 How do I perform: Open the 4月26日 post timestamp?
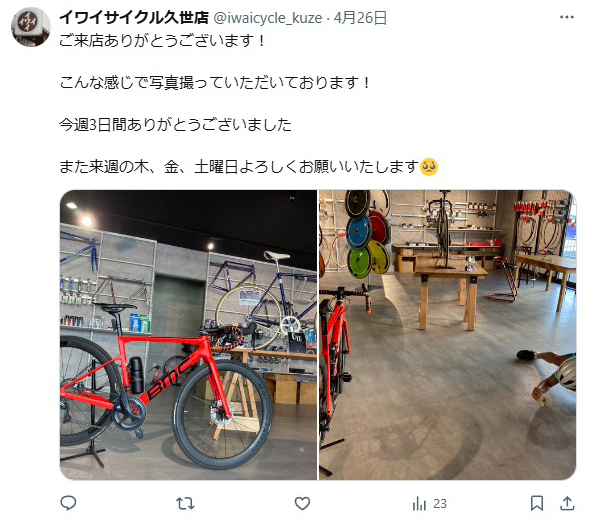click(x=360, y=18)
